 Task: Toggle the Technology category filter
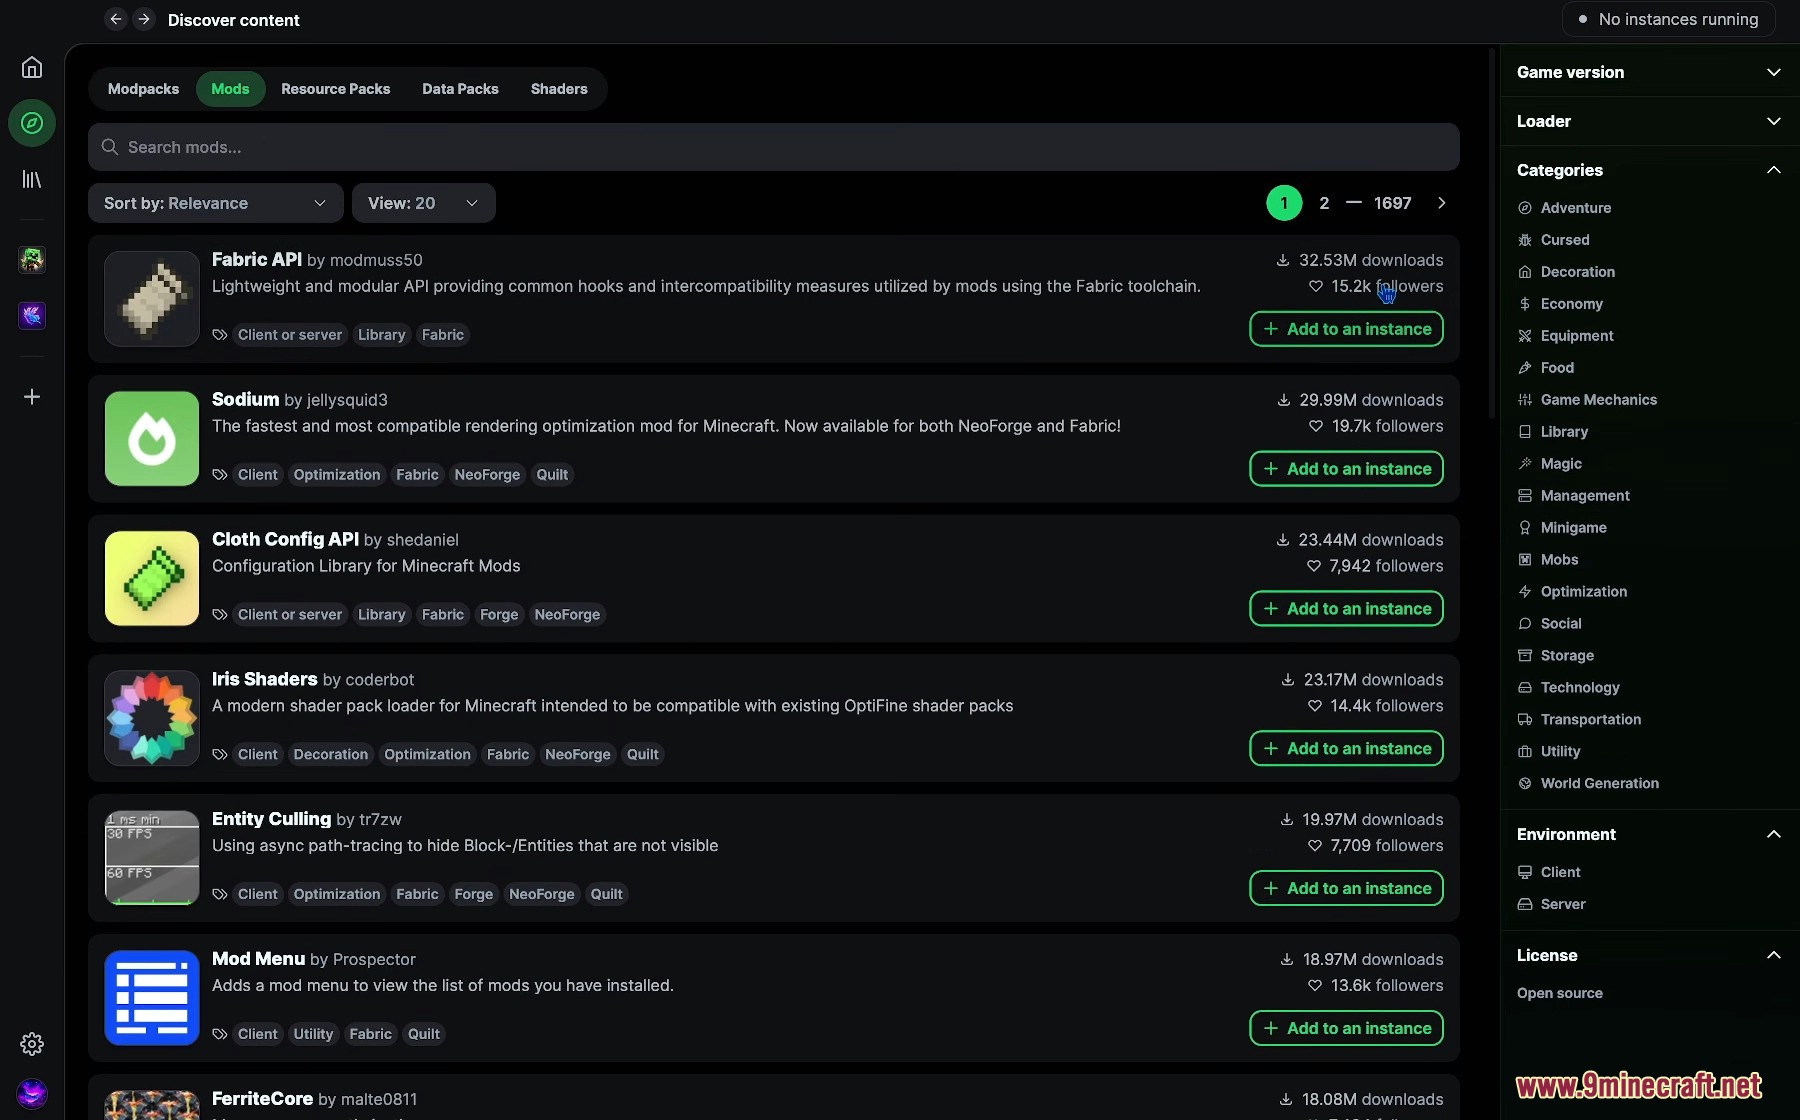[1569, 688]
